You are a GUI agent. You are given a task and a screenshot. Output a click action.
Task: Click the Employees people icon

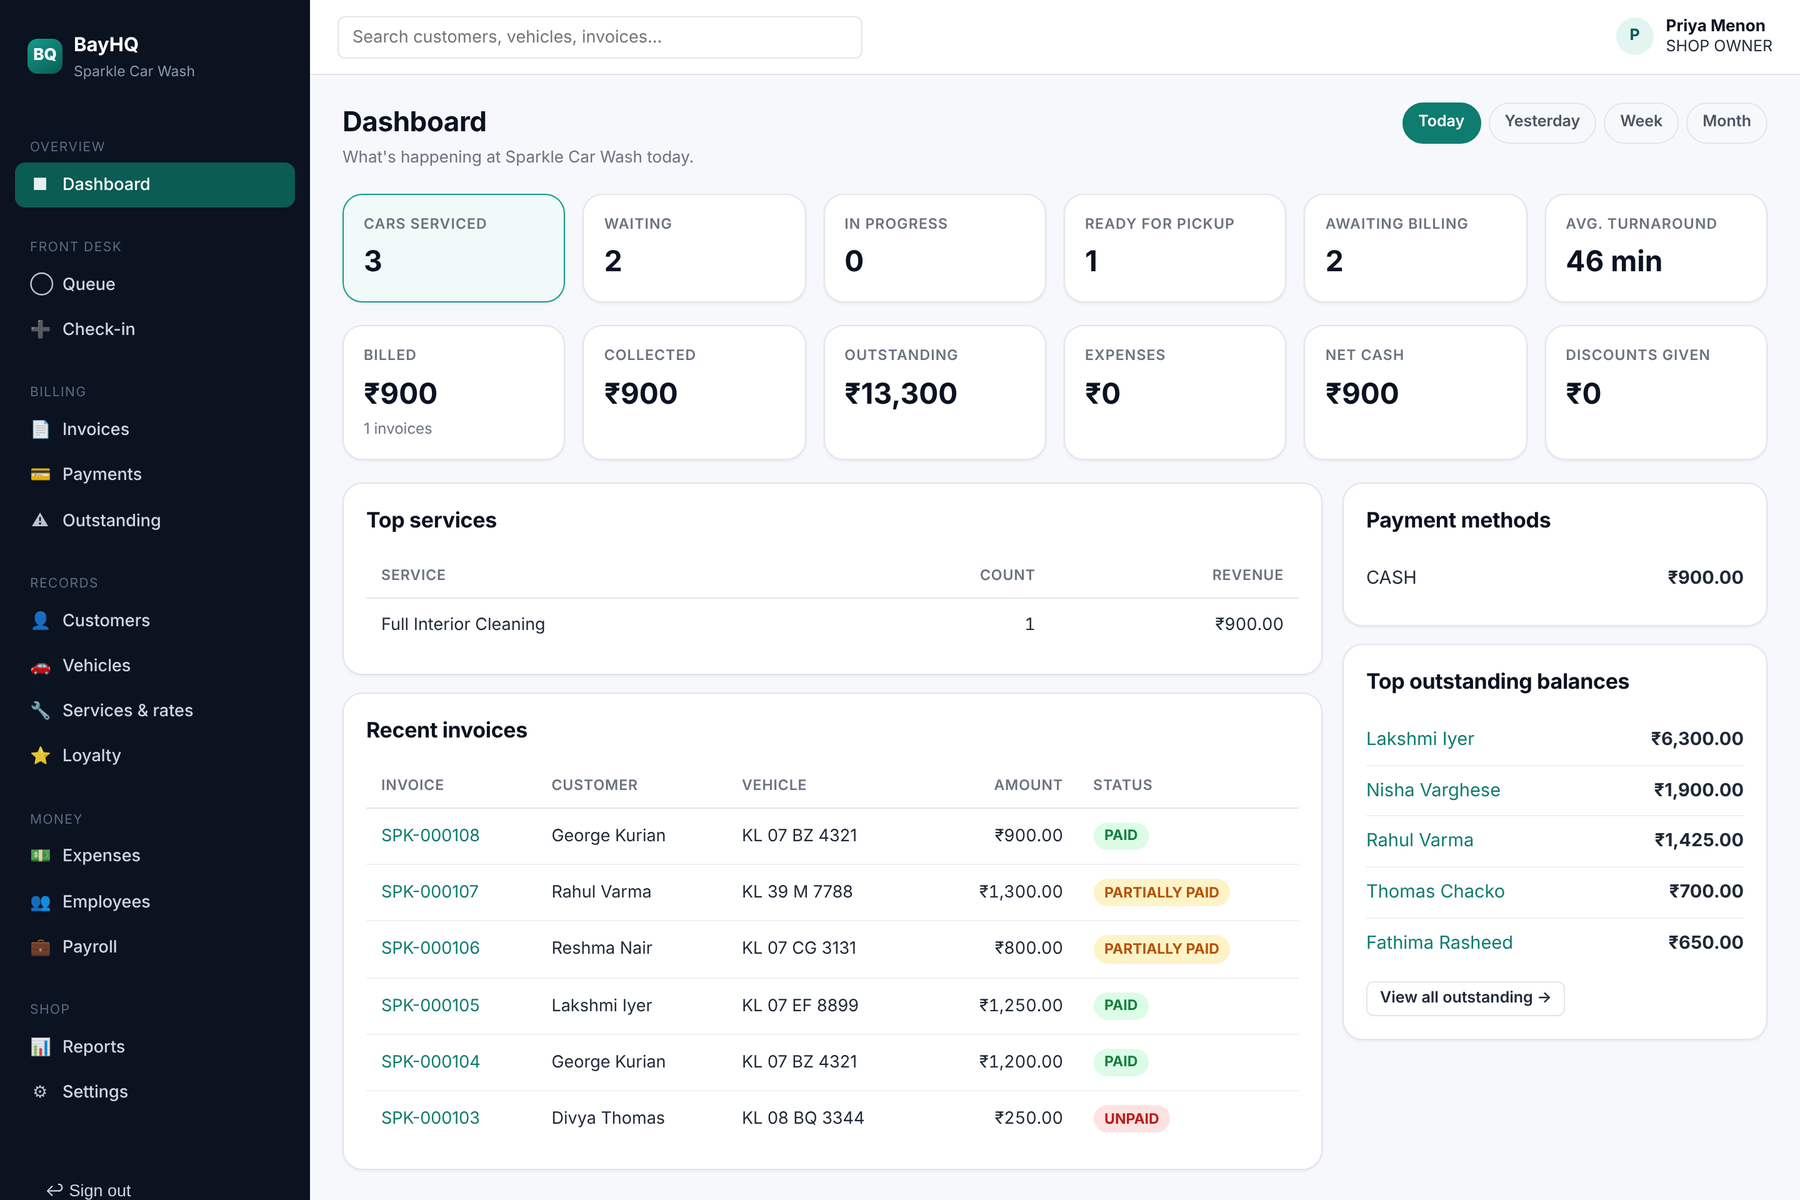pos(40,902)
